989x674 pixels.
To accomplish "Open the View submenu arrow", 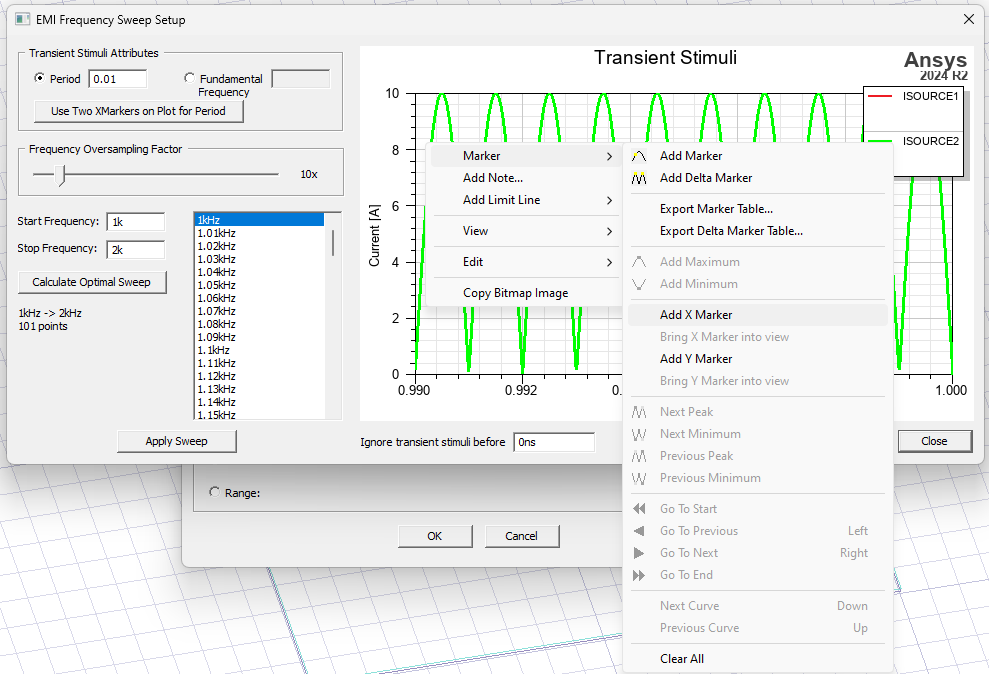I will coord(609,231).
